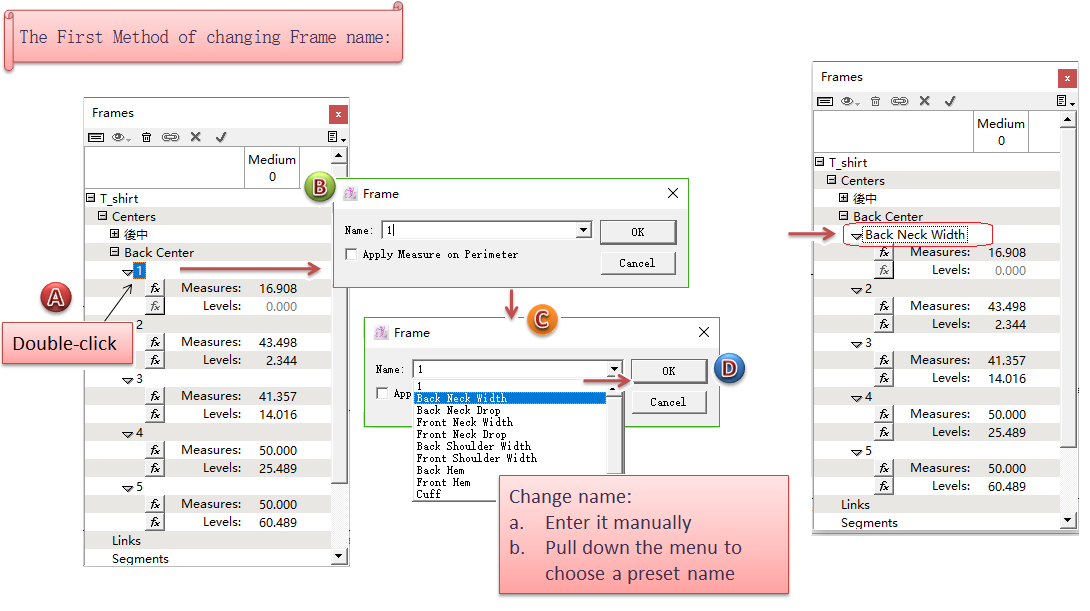The height and width of the screenshot is (611, 1090).
Task: Collapse the Back Center node in left panel
Action: (115, 253)
